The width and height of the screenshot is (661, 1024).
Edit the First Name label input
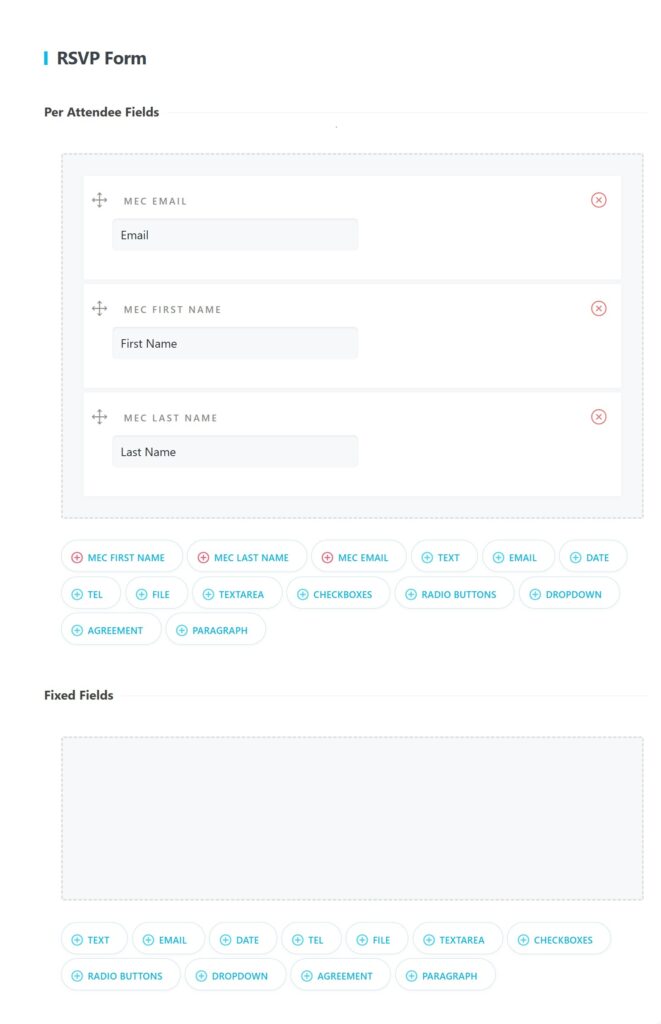pos(235,343)
